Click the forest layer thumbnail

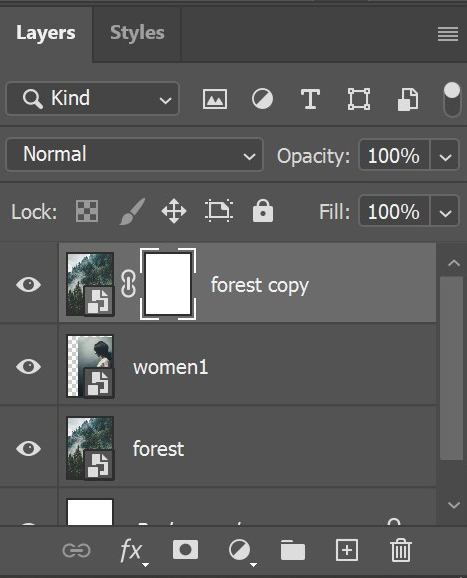(x=90, y=448)
